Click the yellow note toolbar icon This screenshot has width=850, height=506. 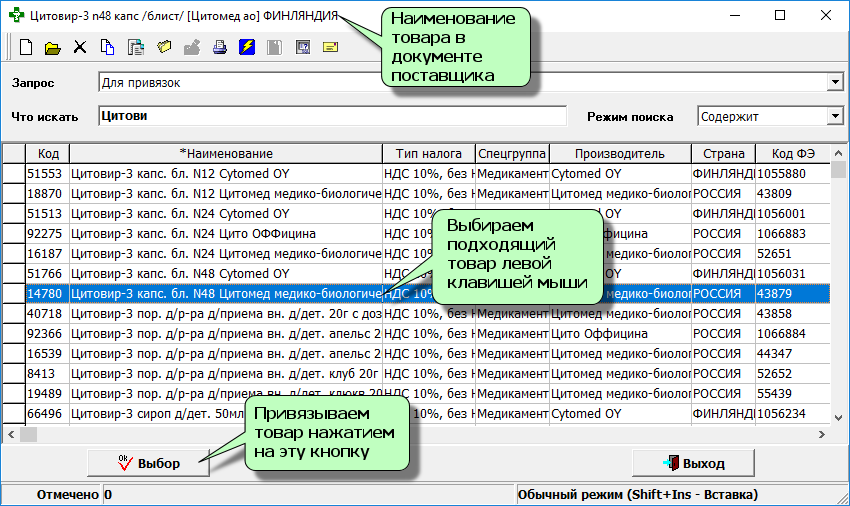coord(330,47)
